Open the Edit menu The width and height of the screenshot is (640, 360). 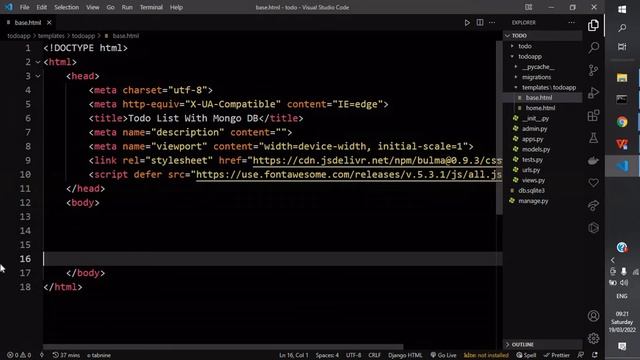coord(42,7)
